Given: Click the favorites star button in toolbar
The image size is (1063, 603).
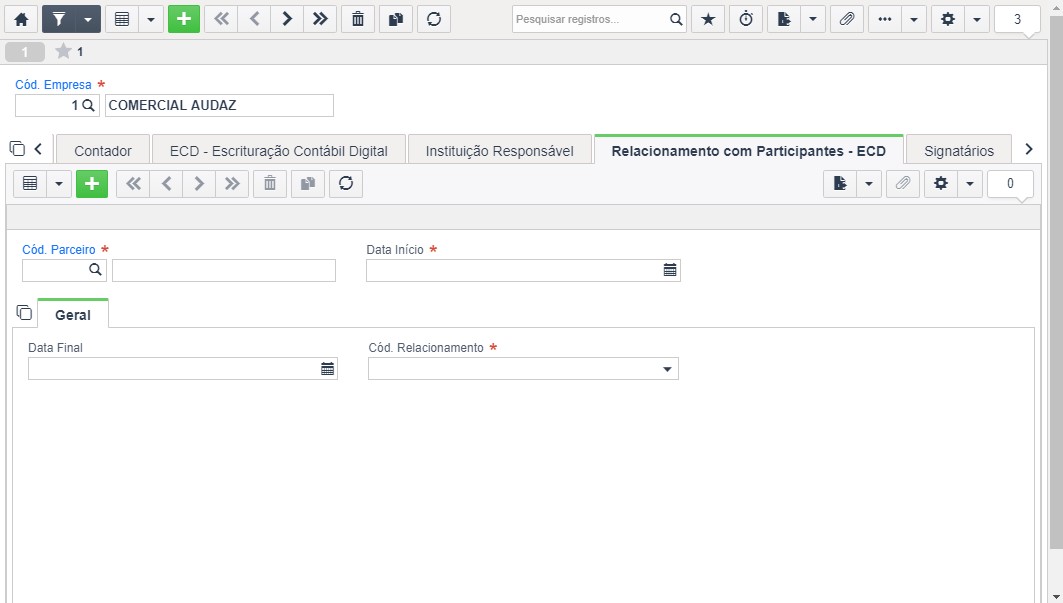Looking at the screenshot, I should pos(708,19).
